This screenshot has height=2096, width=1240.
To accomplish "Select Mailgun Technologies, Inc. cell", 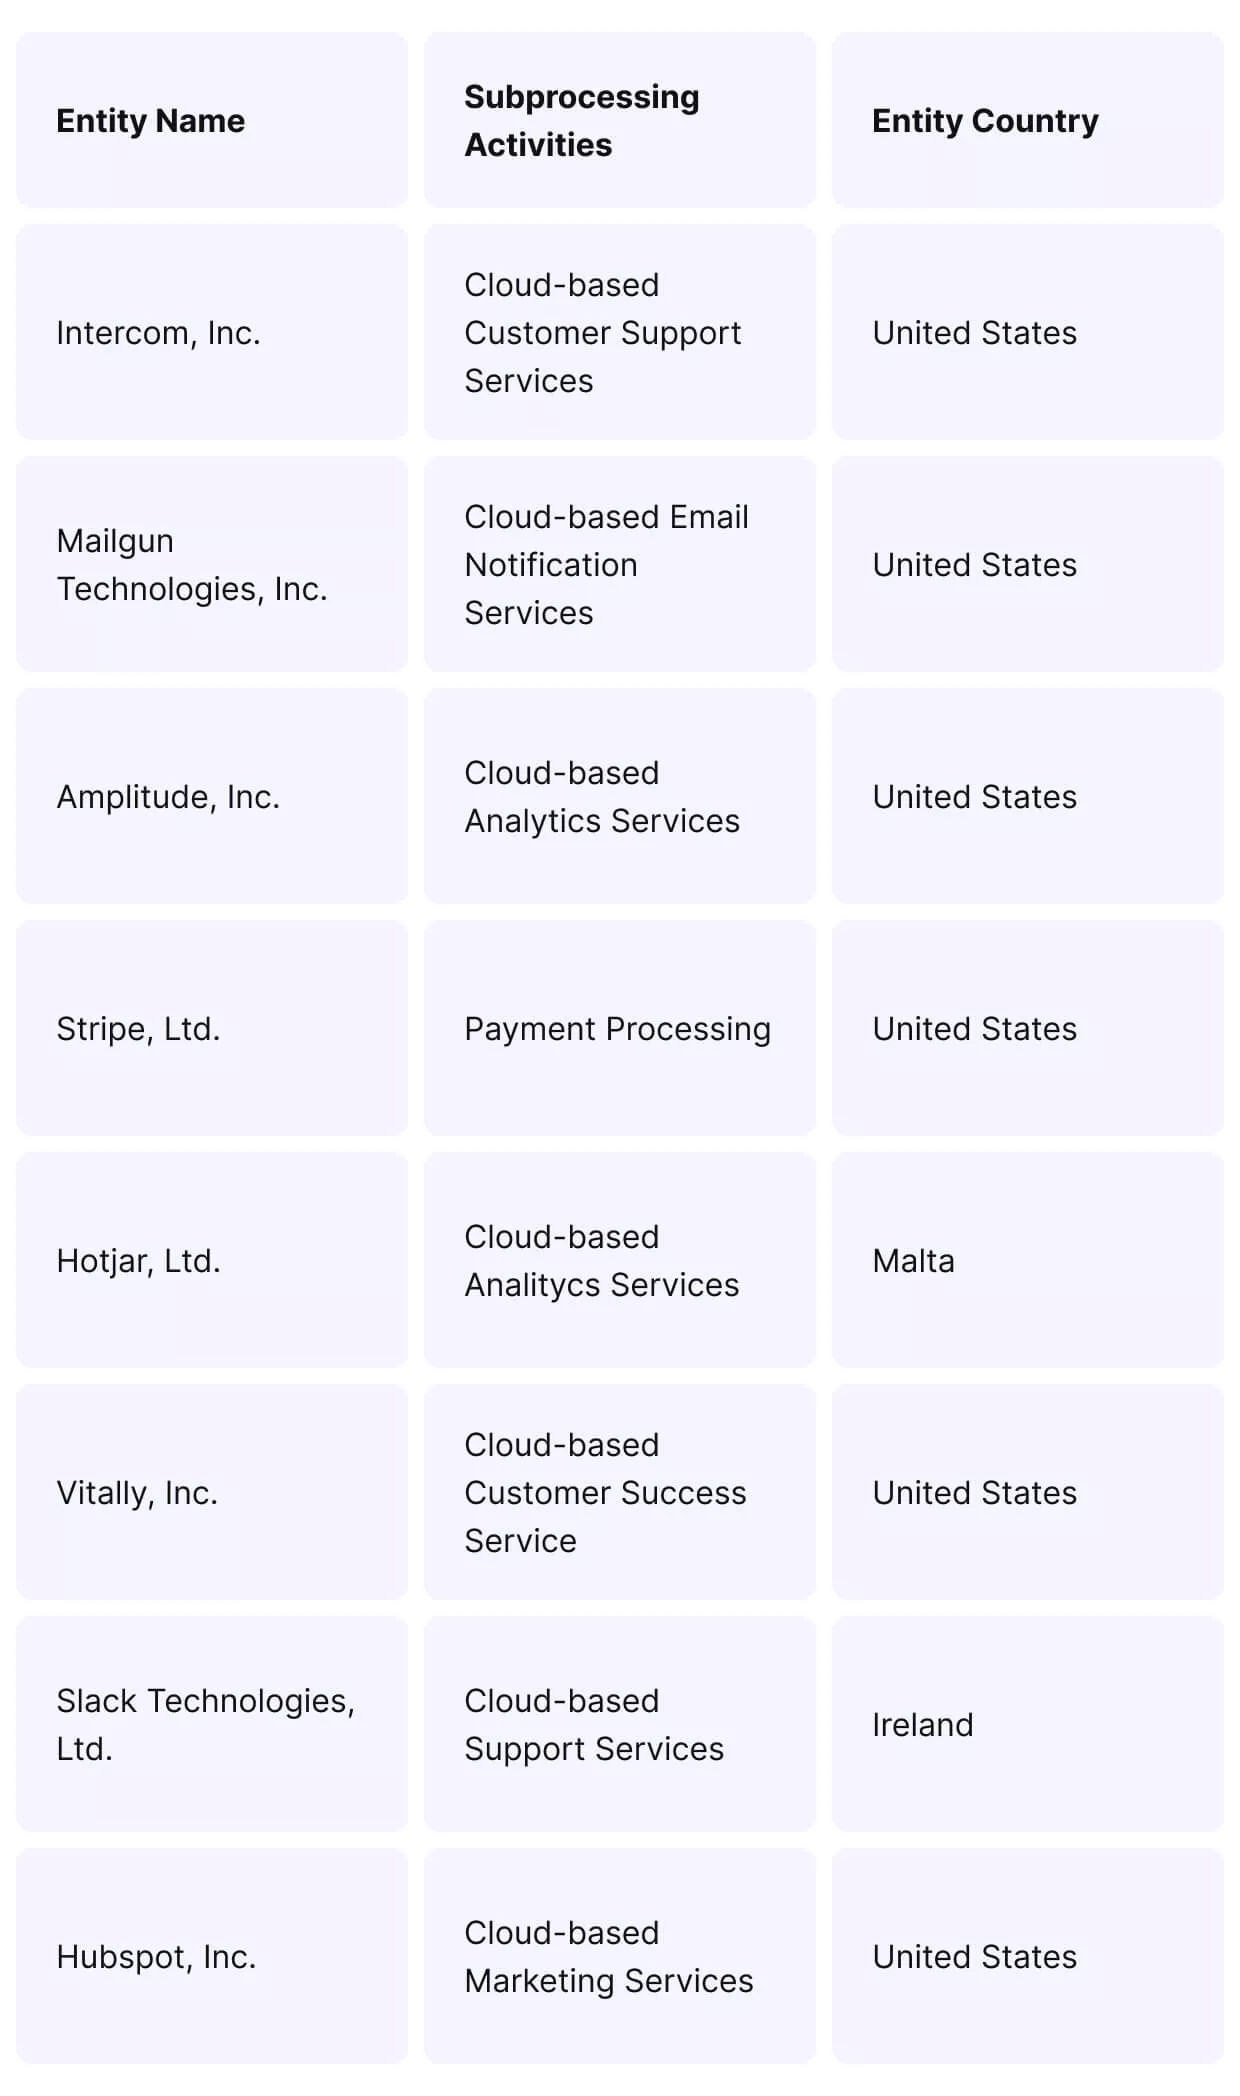I will [212, 564].
